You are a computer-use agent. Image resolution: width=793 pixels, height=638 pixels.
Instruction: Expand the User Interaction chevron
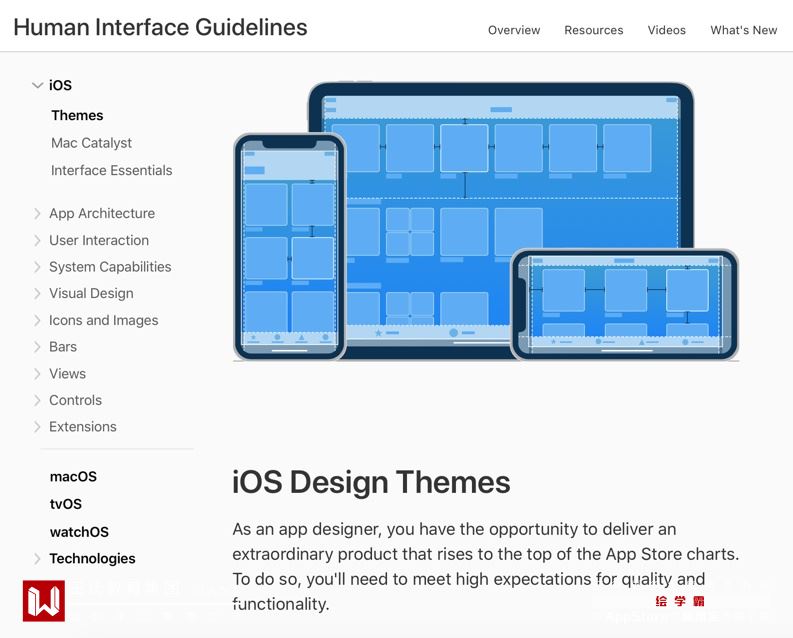[x=37, y=240]
